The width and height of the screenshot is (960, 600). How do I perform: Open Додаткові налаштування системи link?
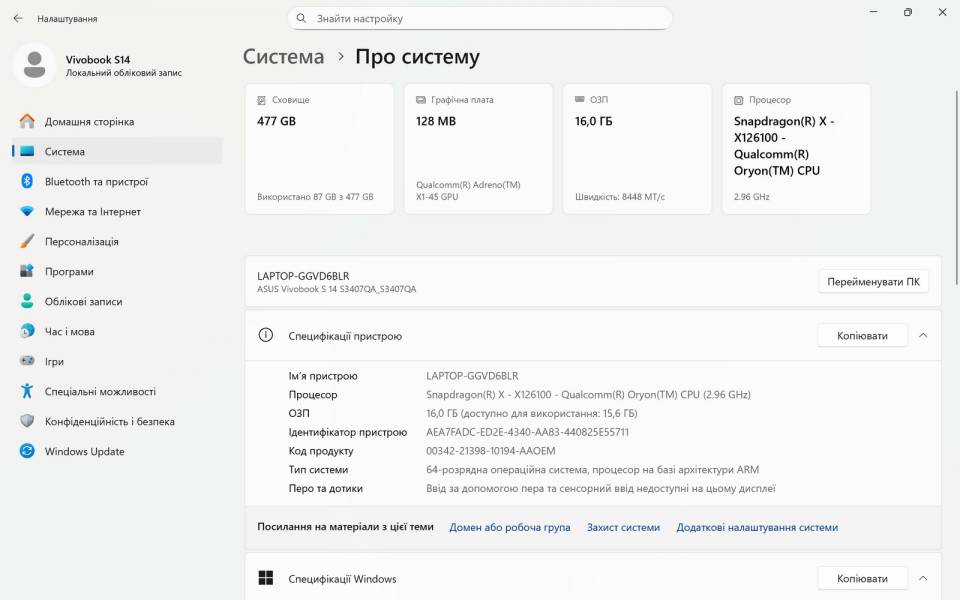(757, 526)
